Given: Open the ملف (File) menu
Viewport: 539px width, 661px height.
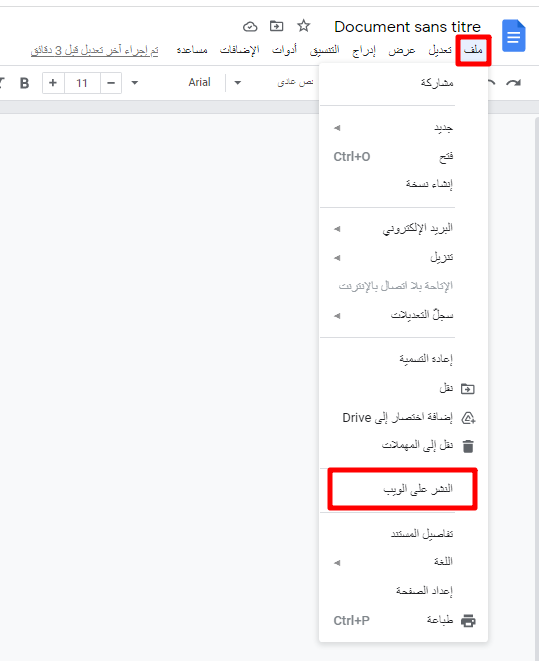Looking at the screenshot, I should point(473,50).
